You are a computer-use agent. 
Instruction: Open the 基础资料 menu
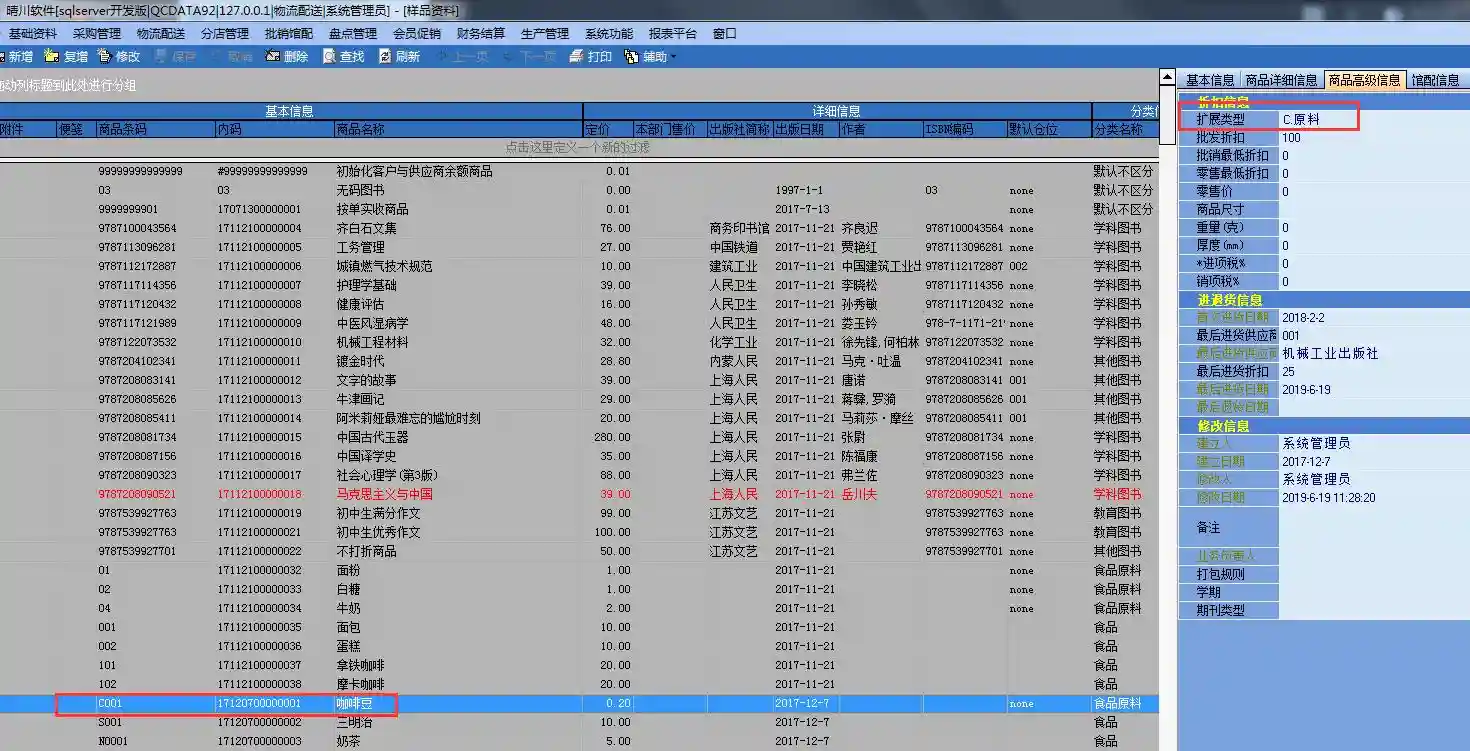(x=32, y=33)
